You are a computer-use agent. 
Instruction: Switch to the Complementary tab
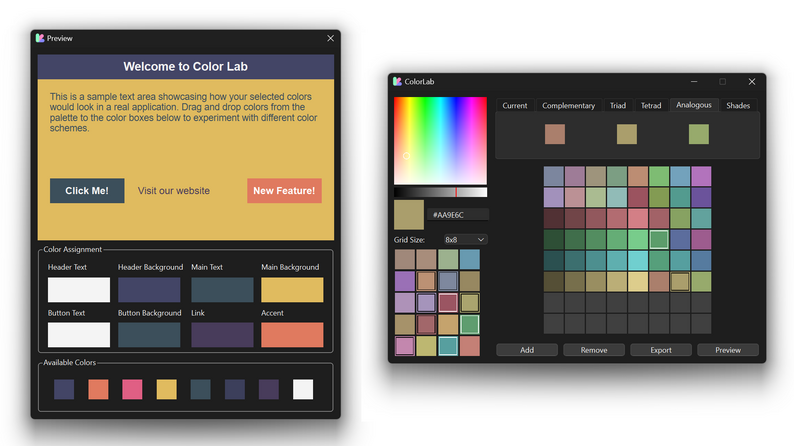[568, 105]
